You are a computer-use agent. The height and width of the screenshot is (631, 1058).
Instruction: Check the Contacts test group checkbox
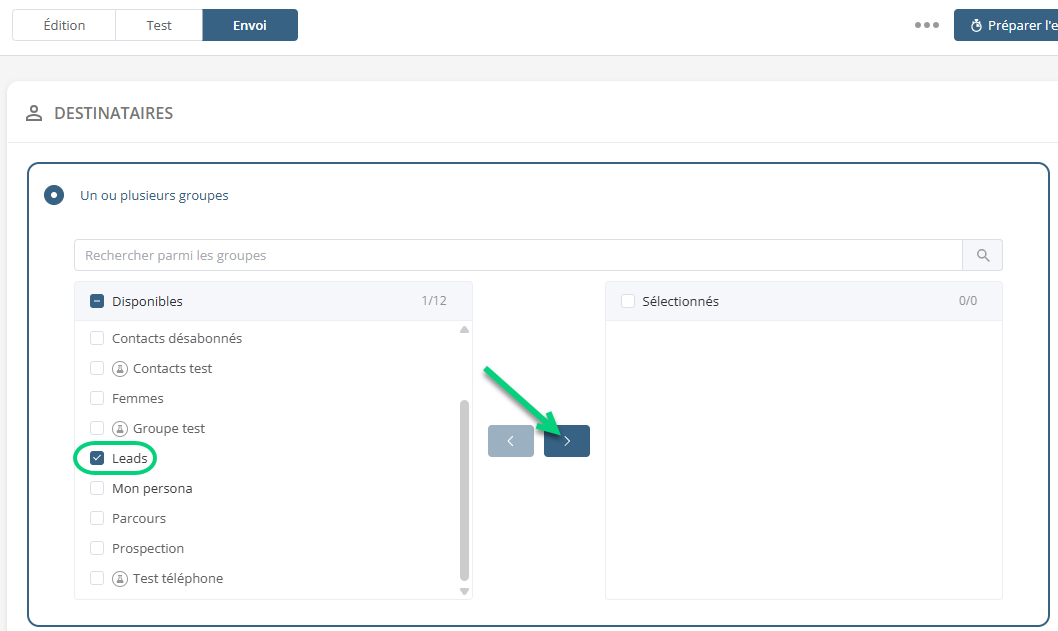tap(97, 368)
